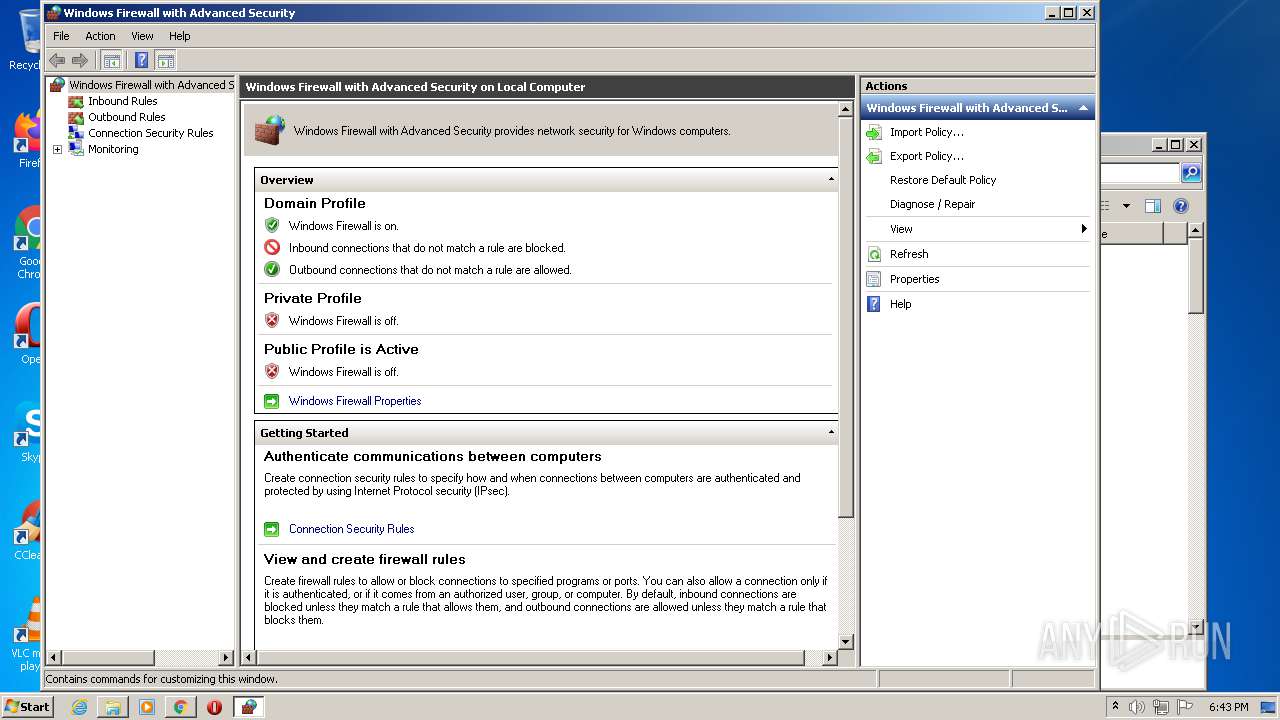Screen dimensions: 1280x720
Task: Collapse the Overview section arrow
Action: pos(831,180)
